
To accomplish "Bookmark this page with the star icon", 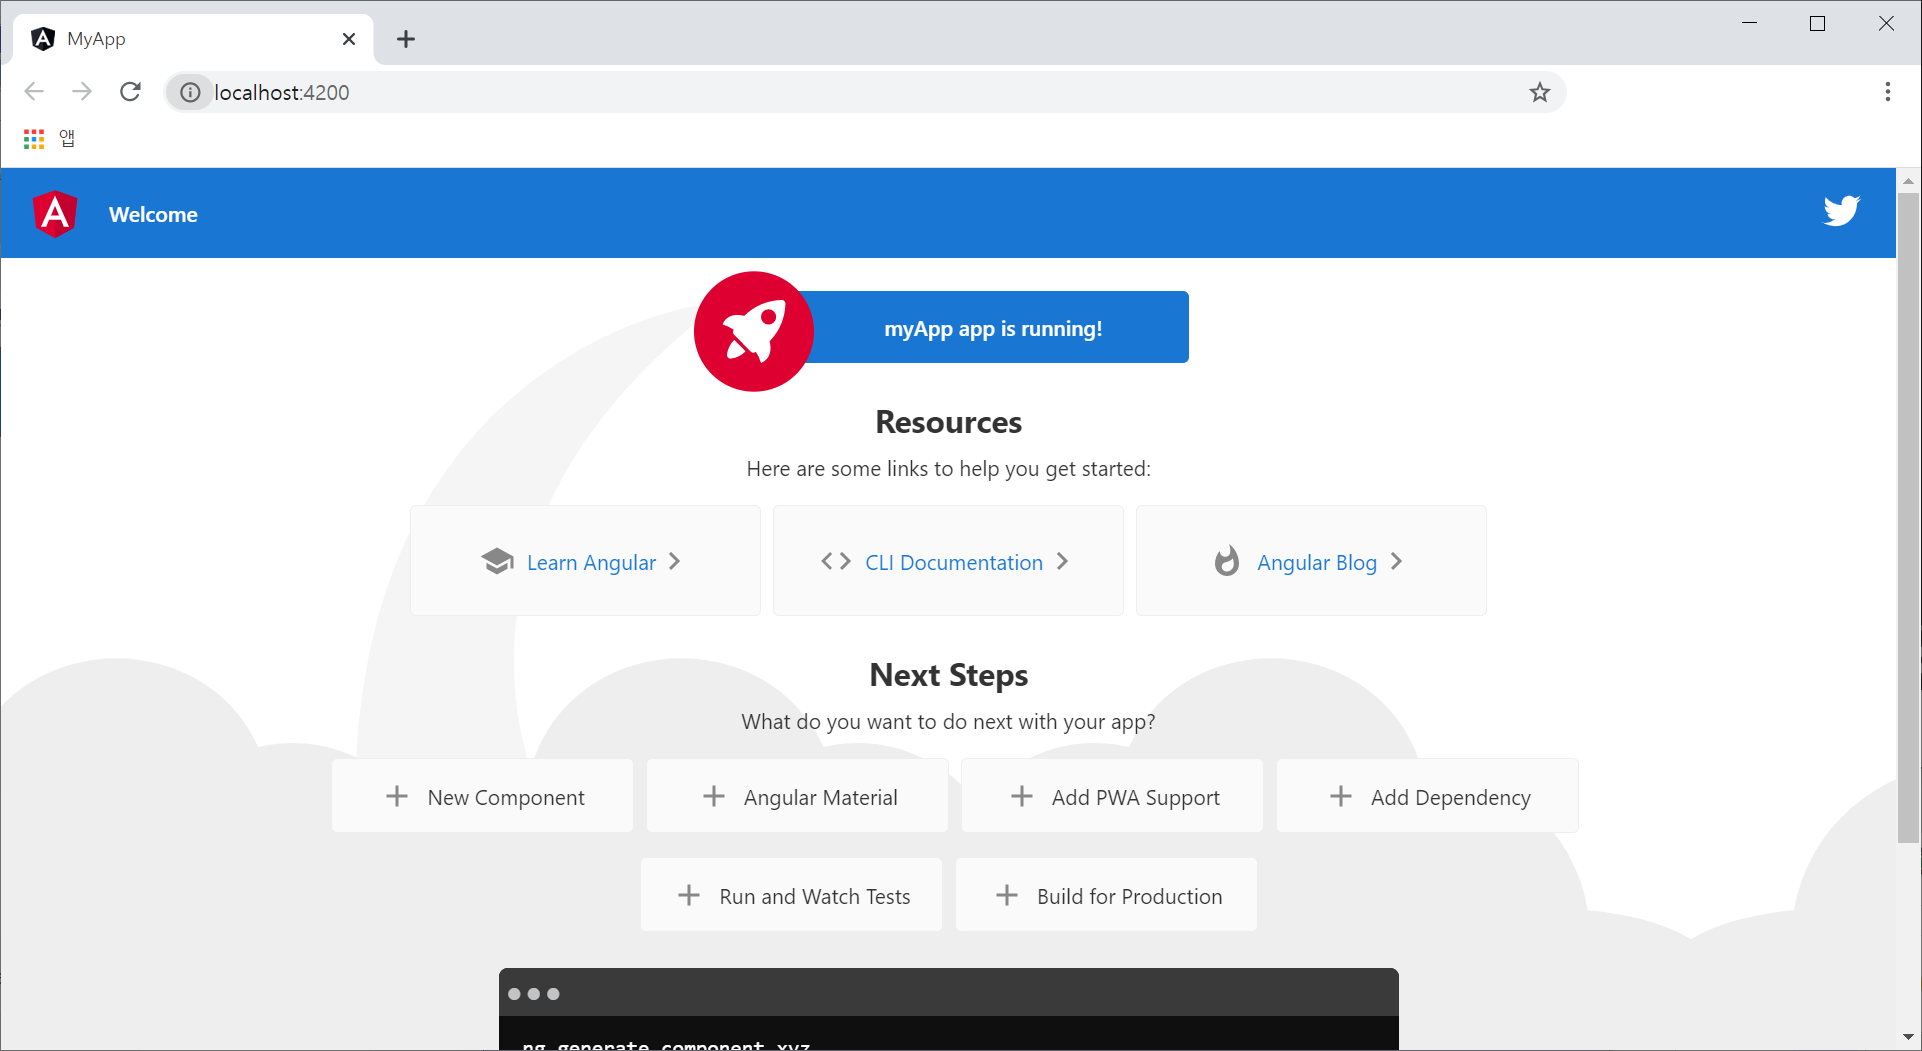I will tap(1540, 92).
